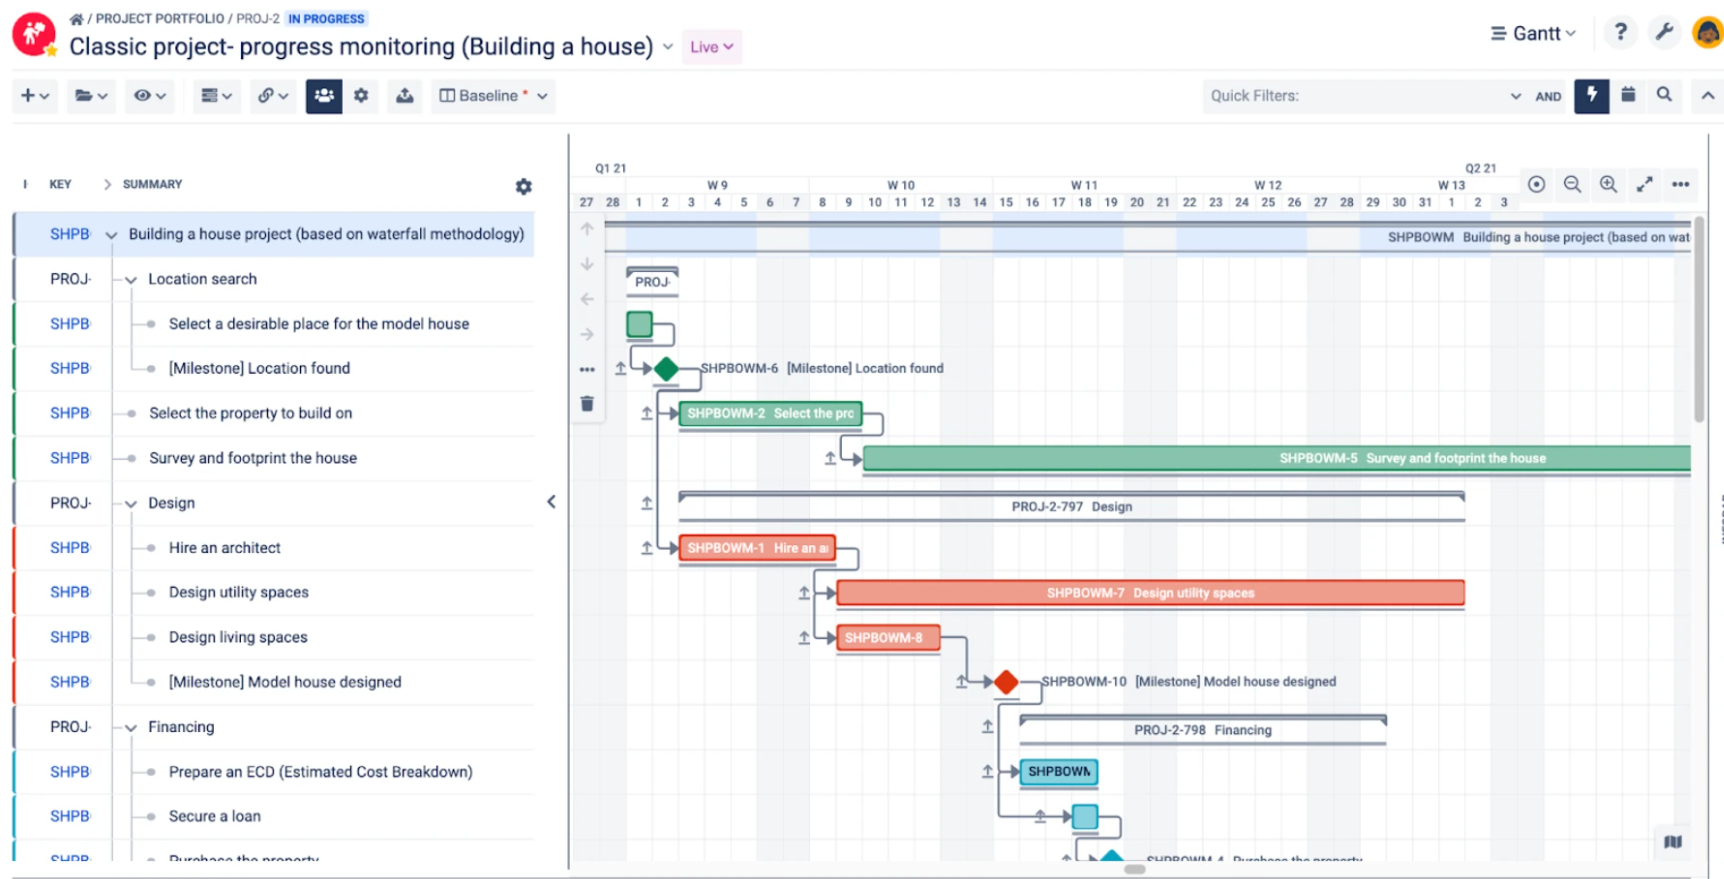Image resolution: width=1724 pixels, height=879 pixels.
Task: Open the wrench configuration icon
Action: pos(1664,32)
